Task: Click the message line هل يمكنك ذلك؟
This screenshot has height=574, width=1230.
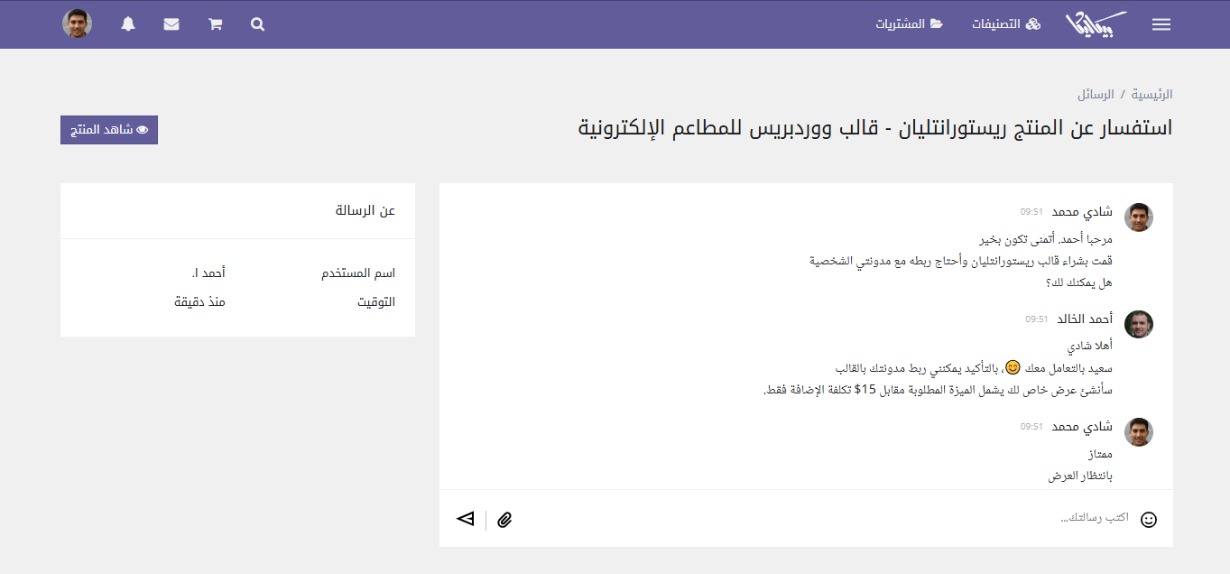Action: [1079, 283]
